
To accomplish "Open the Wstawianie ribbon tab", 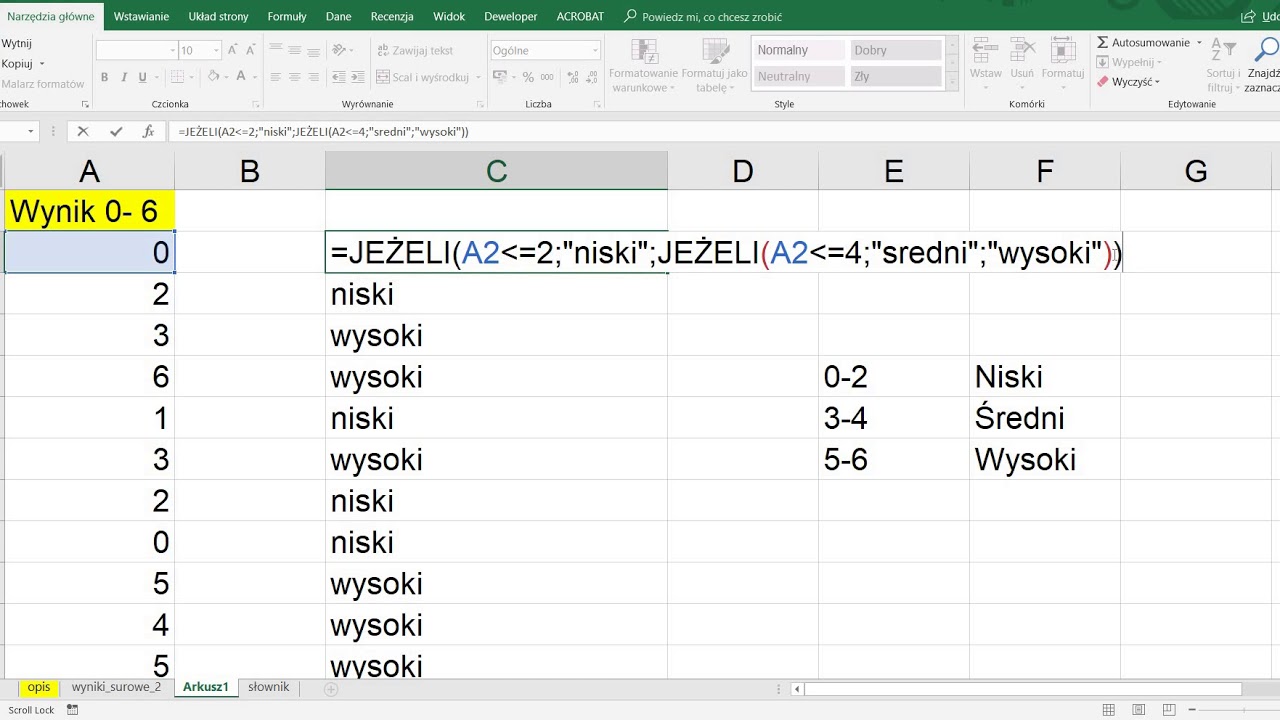I will [141, 17].
